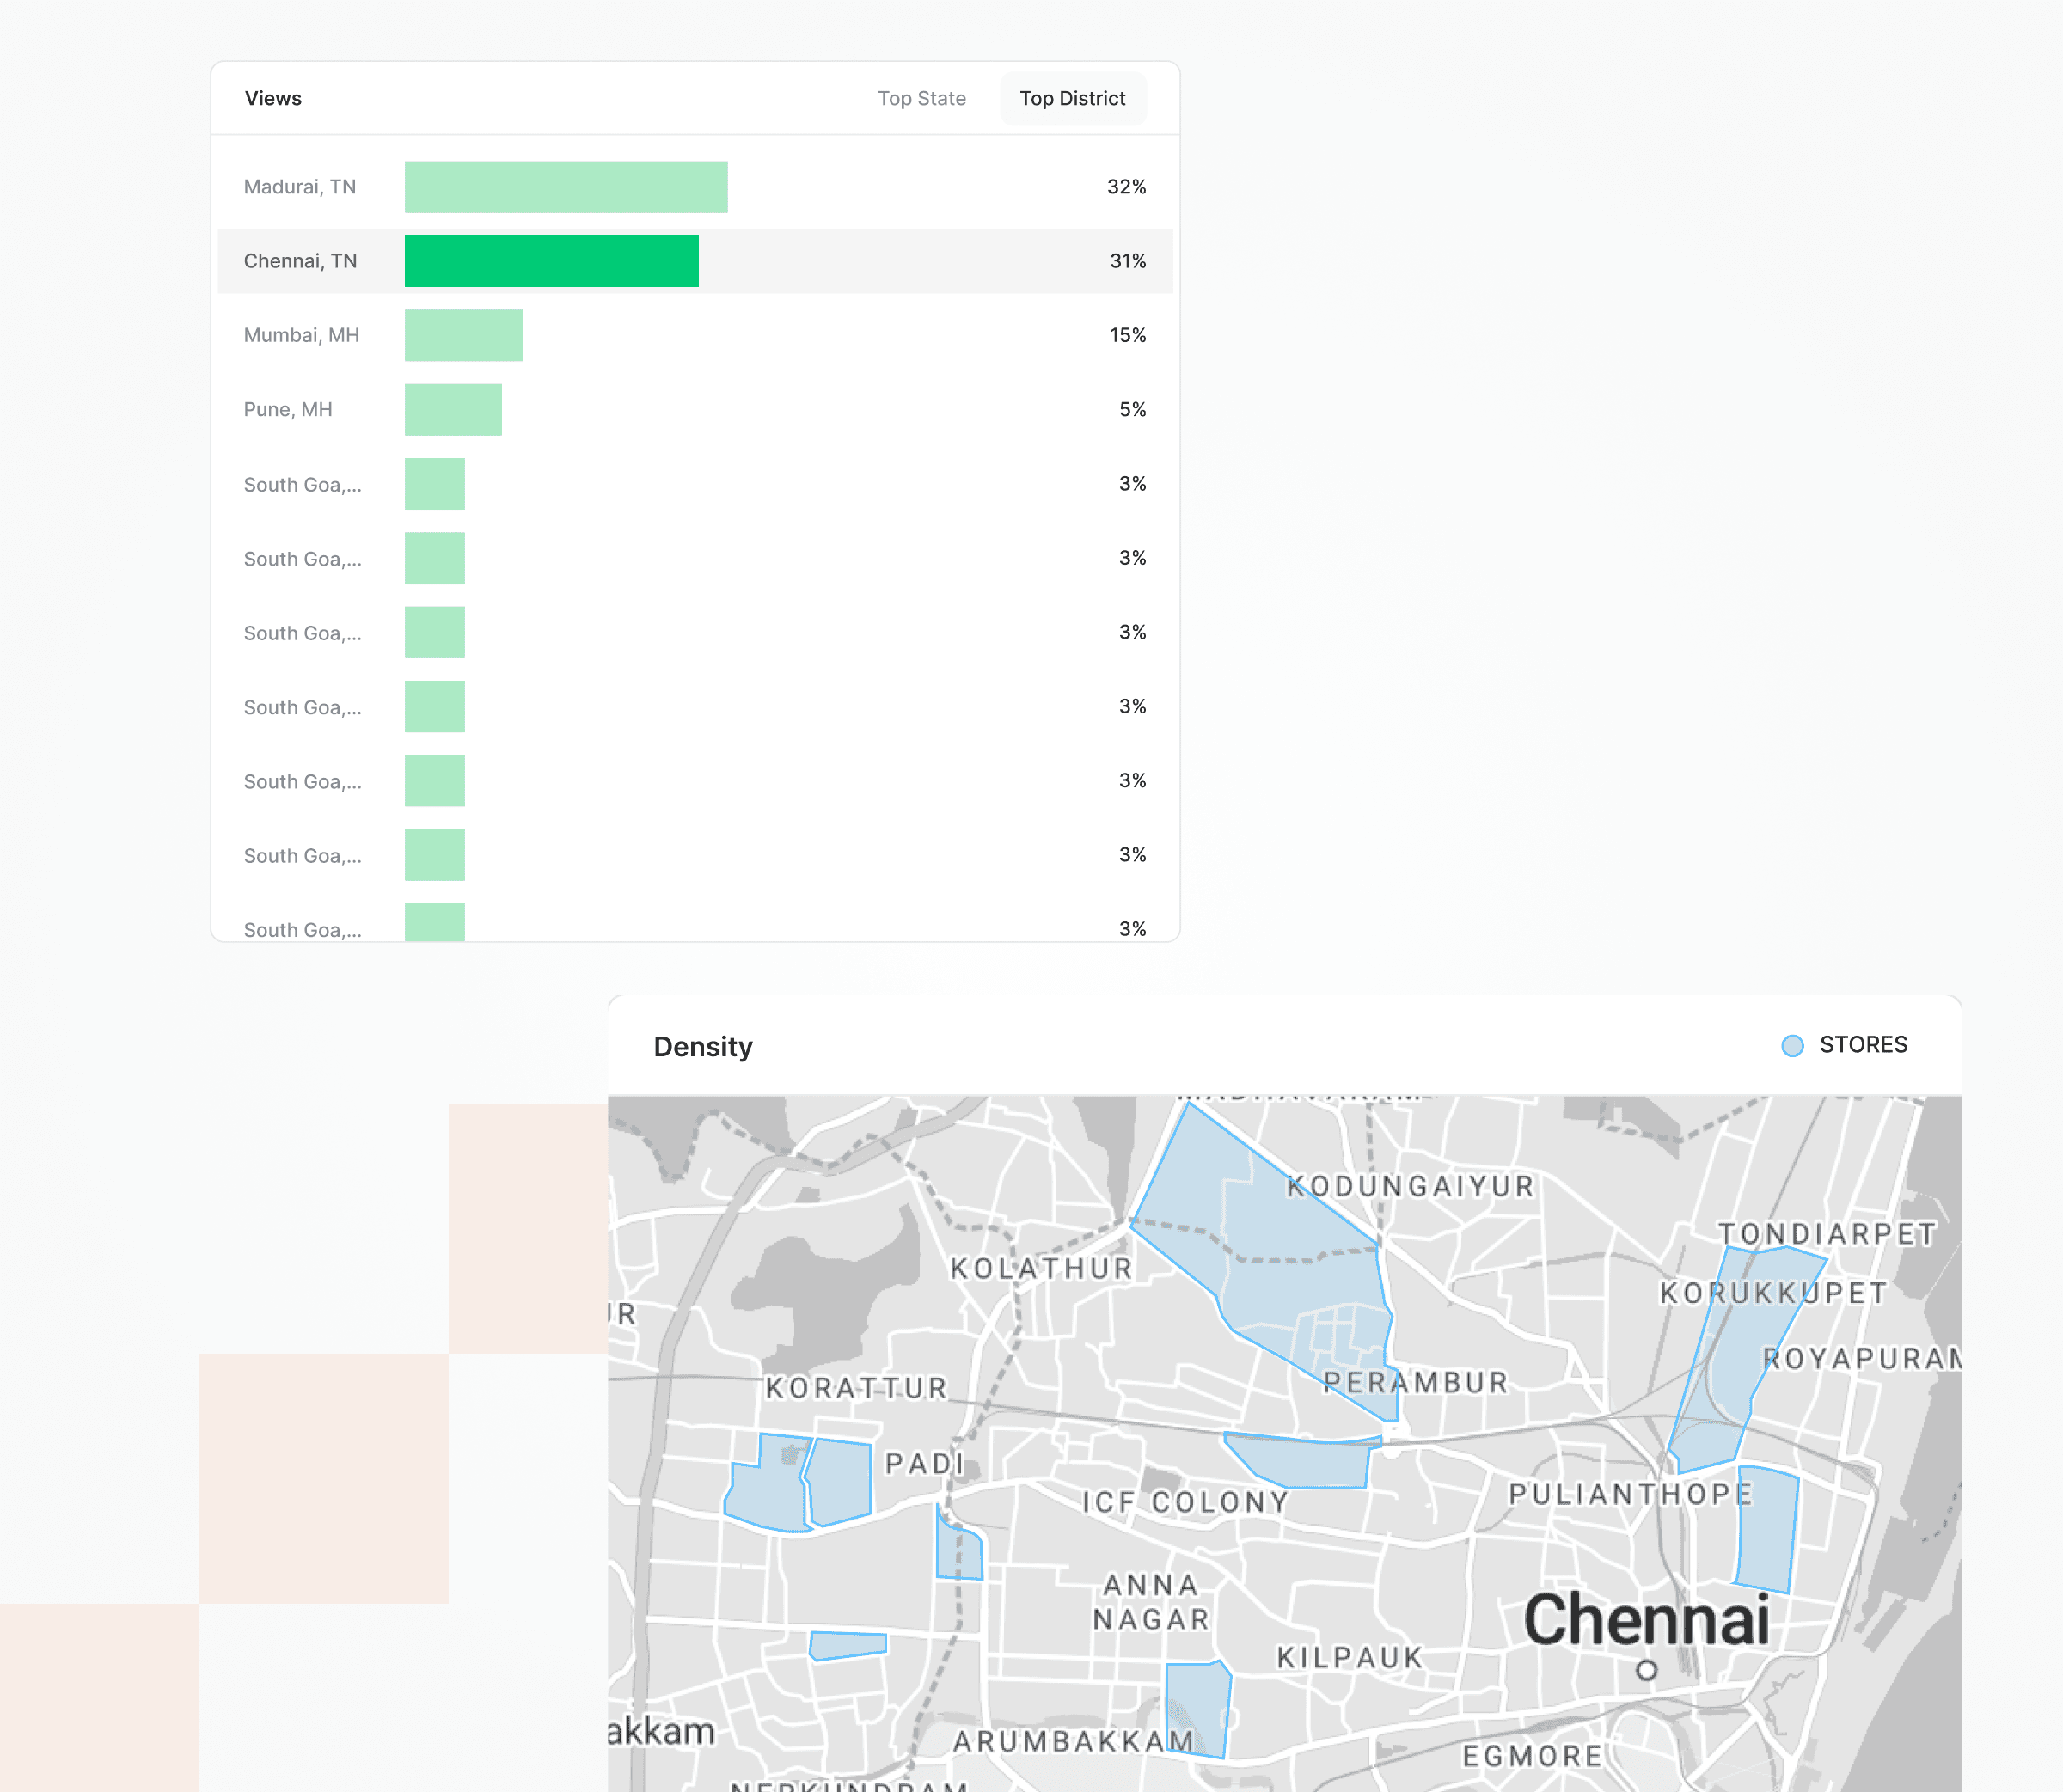Switch to the Top State tab
2063x1792 pixels.
pyautogui.click(x=921, y=98)
